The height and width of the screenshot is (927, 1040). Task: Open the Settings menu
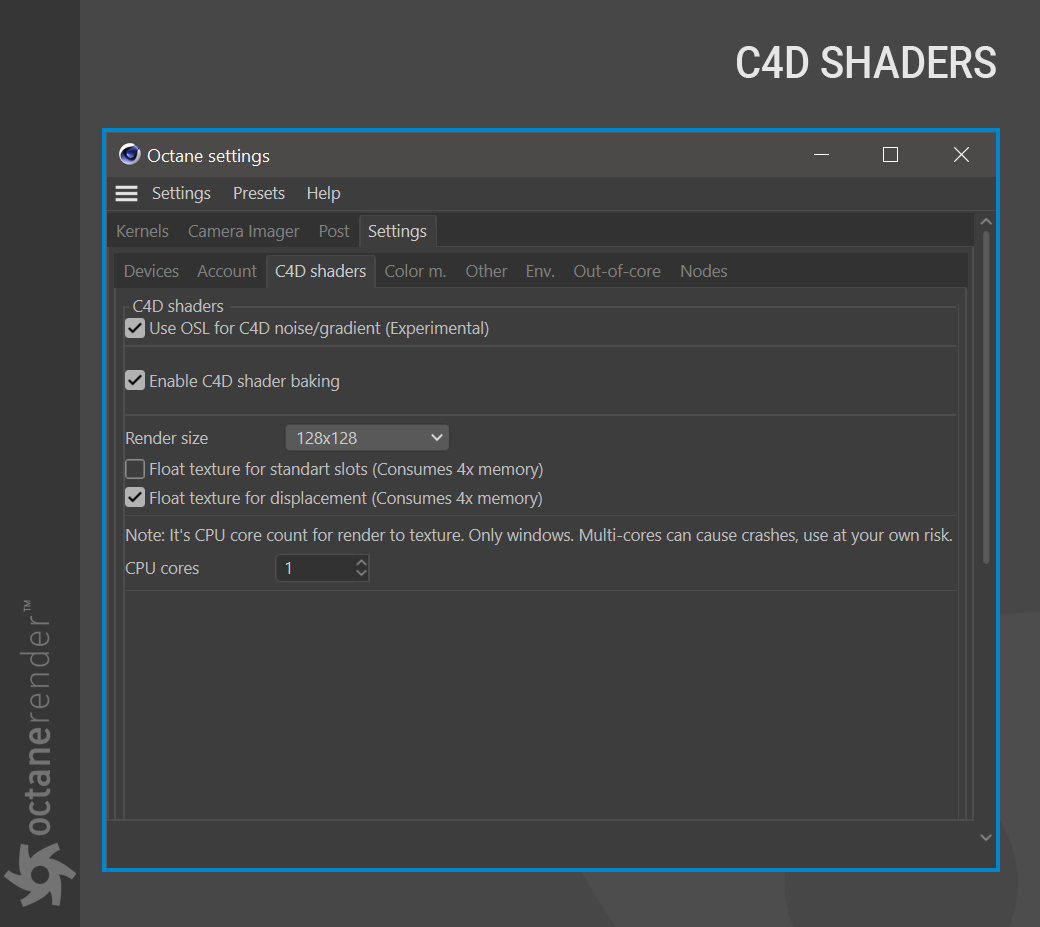(181, 193)
